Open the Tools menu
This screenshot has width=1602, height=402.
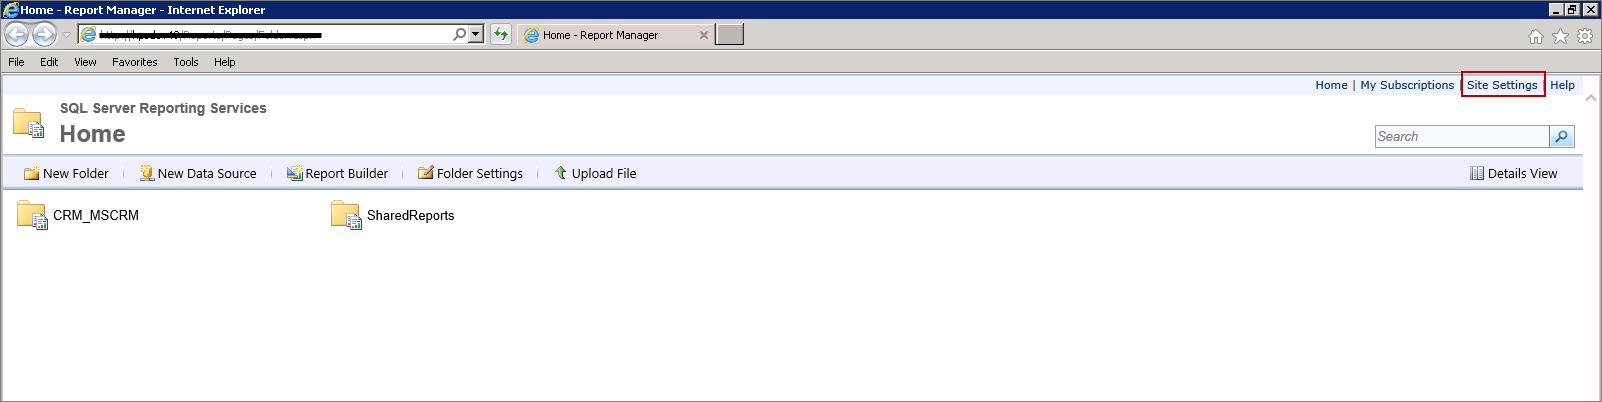tap(186, 62)
